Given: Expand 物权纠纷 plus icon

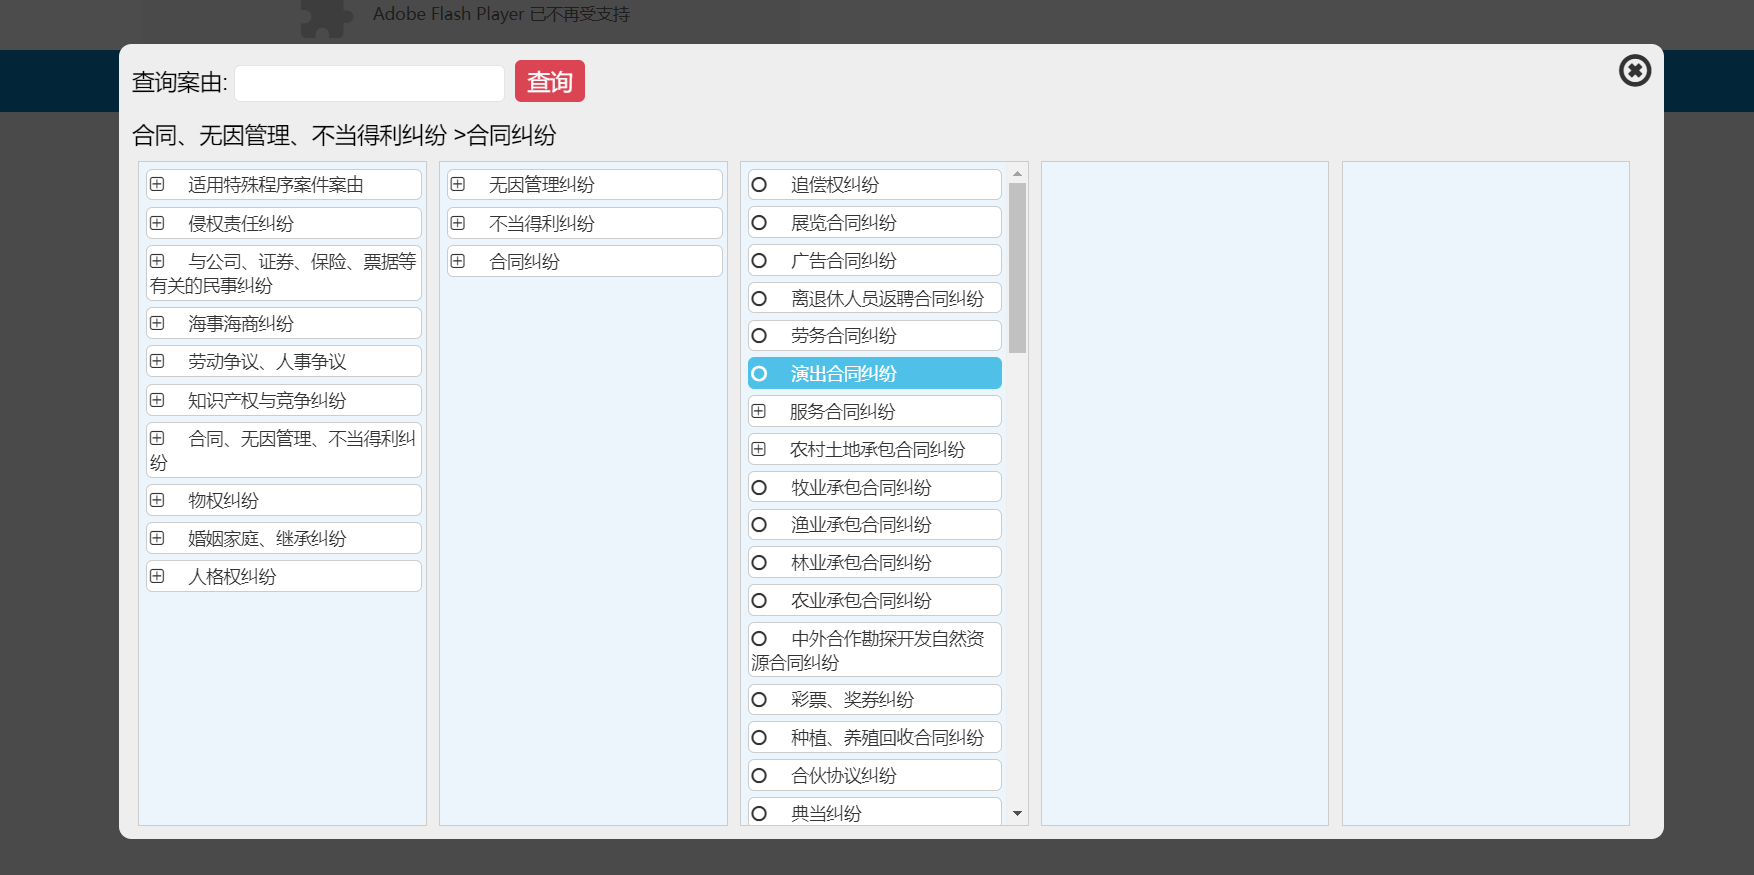Looking at the screenshot, I should [157, 500].
